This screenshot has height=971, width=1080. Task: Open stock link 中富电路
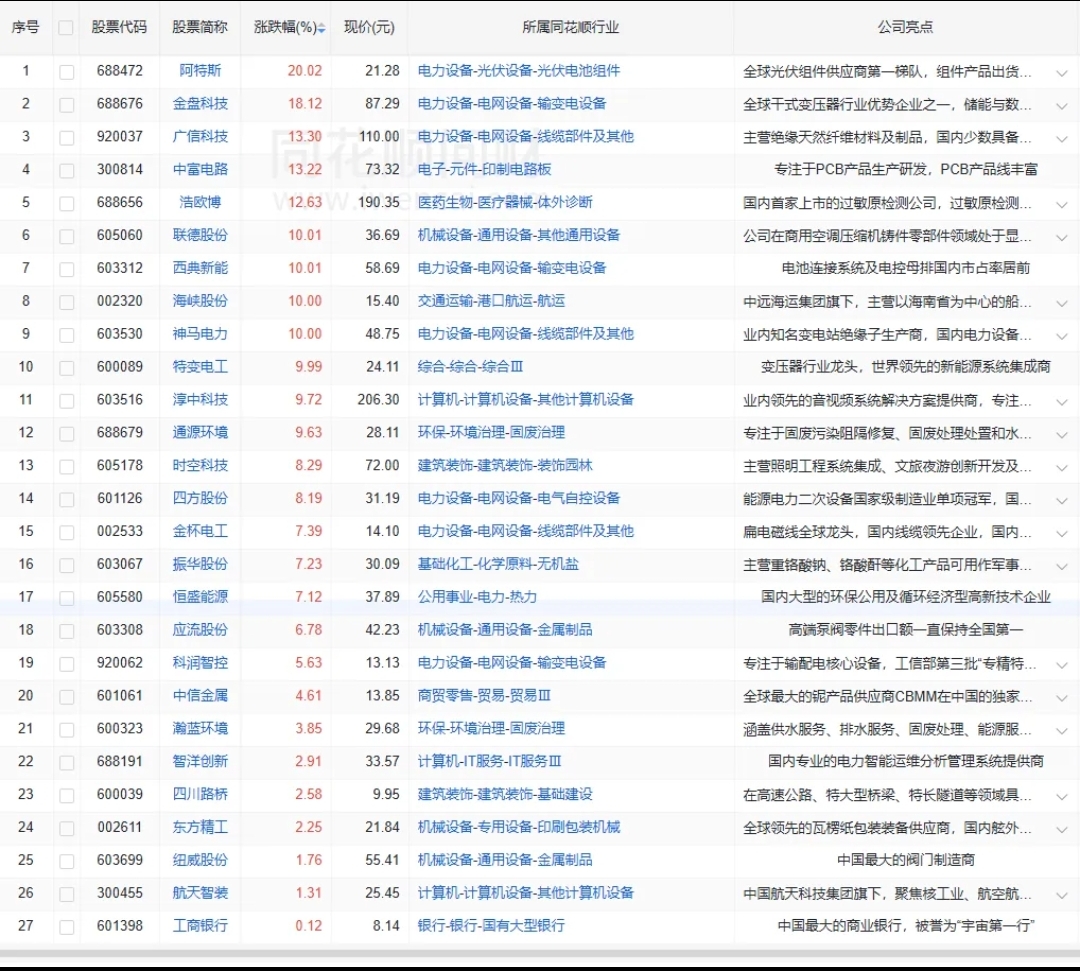200,169
